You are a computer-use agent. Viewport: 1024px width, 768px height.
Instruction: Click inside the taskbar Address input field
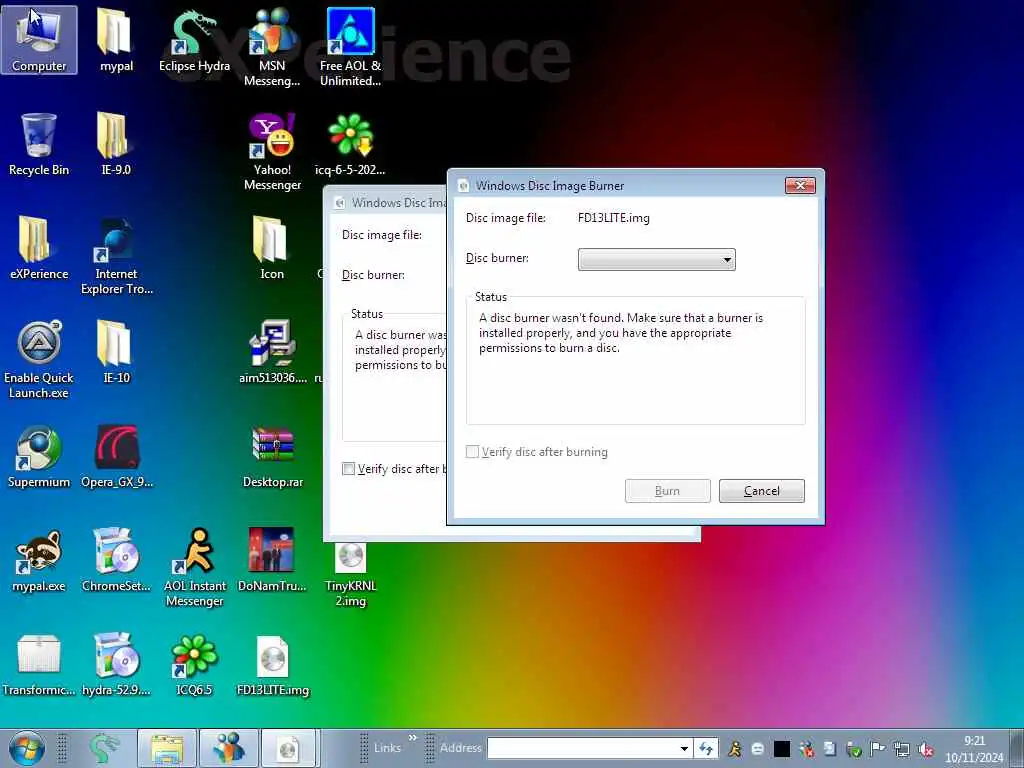click(583, 748)
